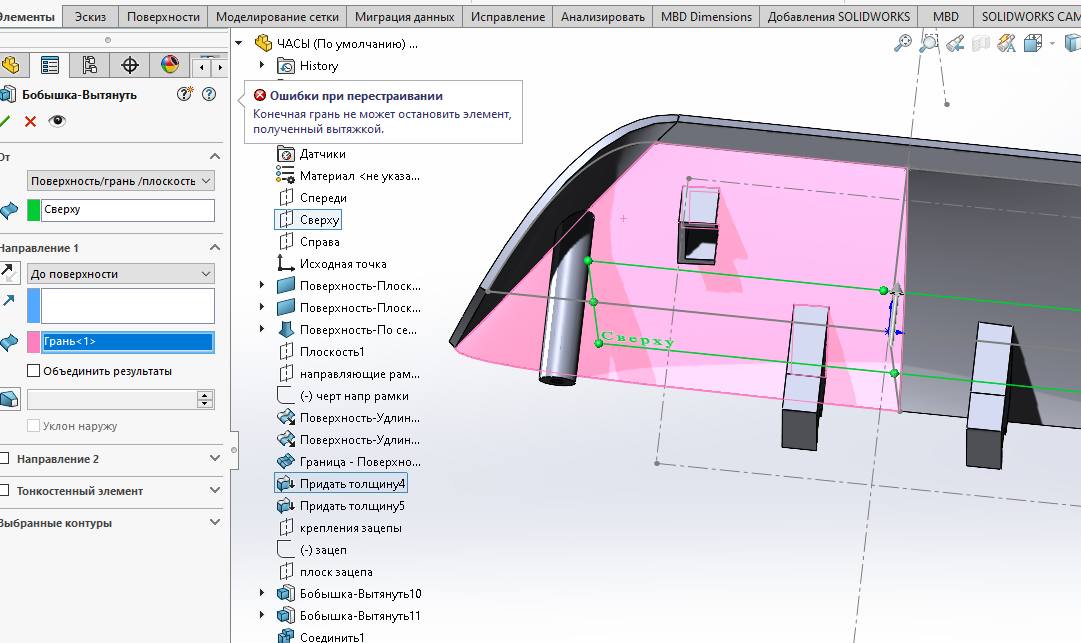This screenshot has width=1081, height=643.
Task: Open the 'Поверхности' ribbon tab
Action: coord(164,17)
